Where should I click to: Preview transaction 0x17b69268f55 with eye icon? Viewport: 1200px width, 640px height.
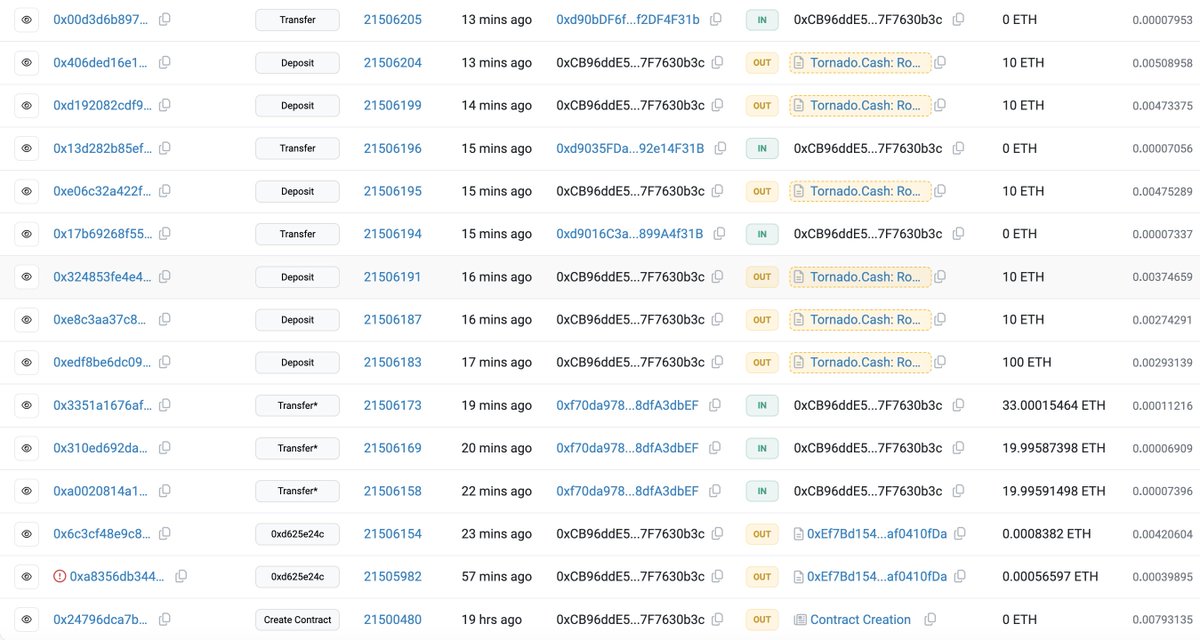tap(26, 233)
